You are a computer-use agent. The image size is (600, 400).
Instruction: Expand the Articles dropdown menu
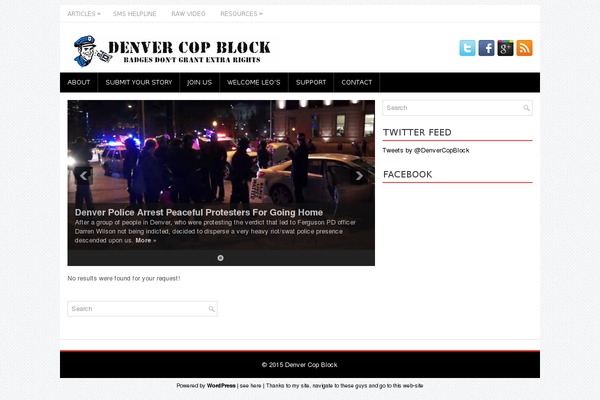tap(84, 14)
